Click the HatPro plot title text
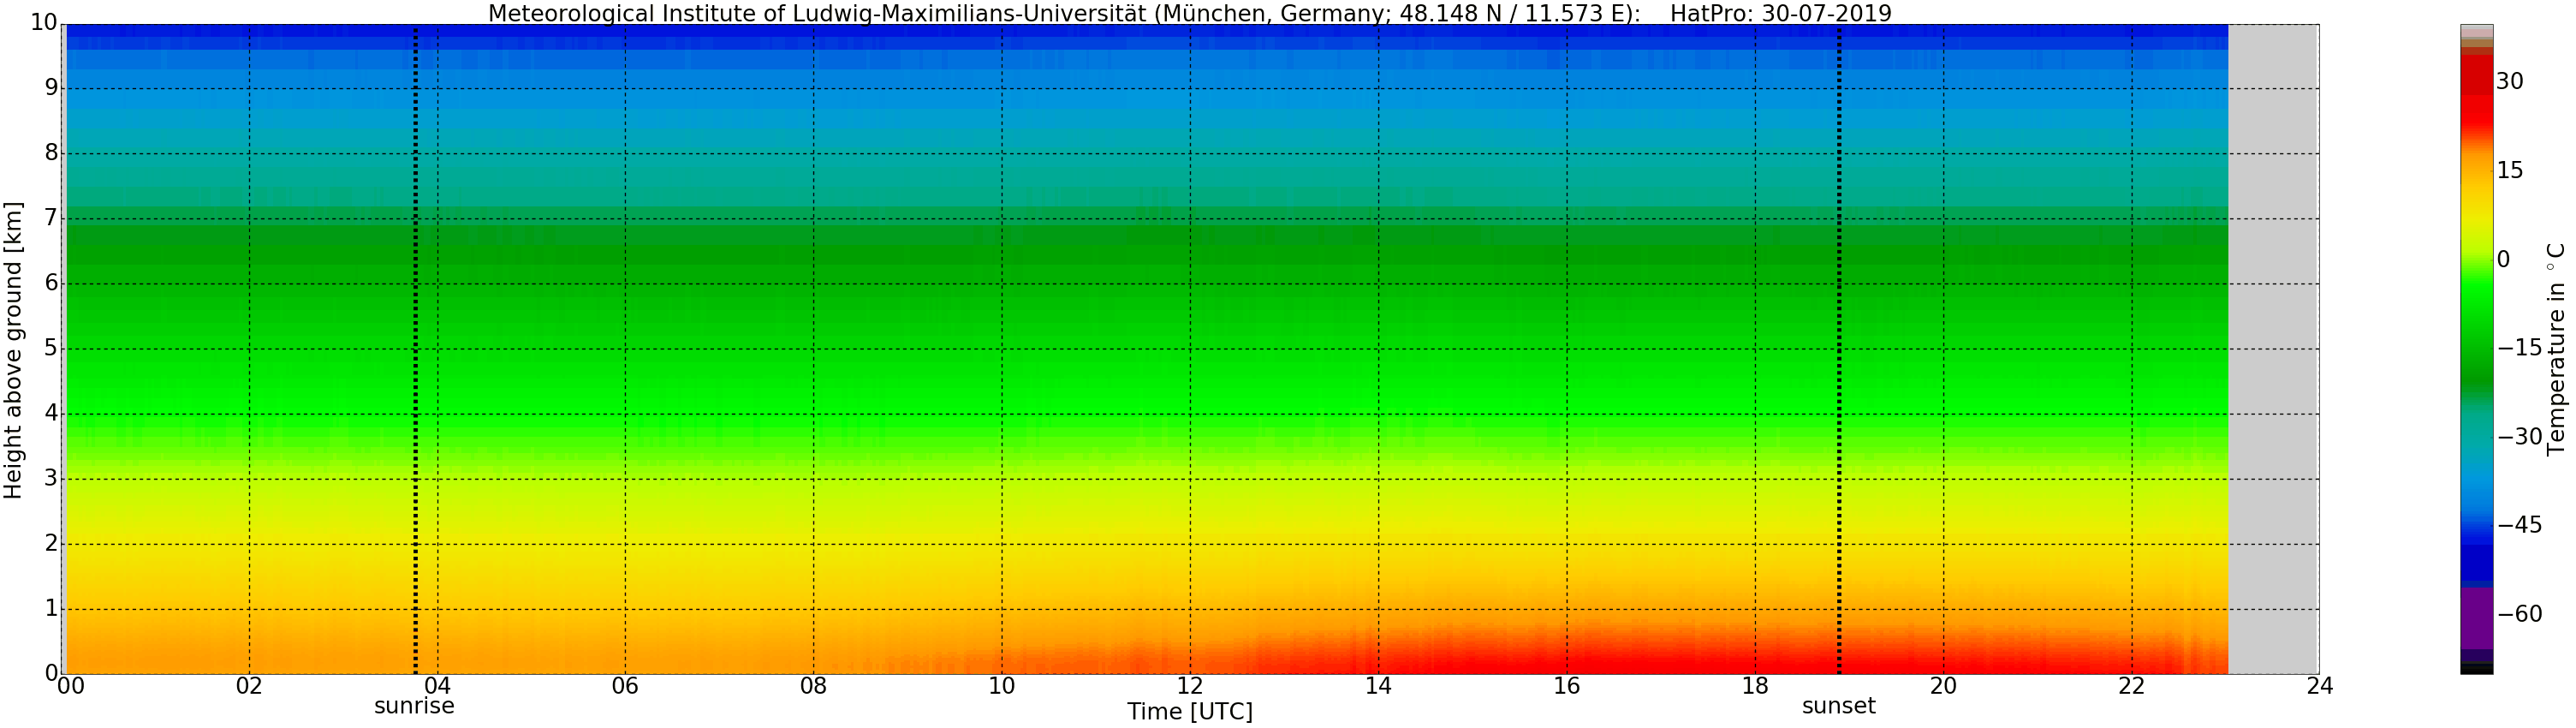Viewport: 2576px width, 728px height. coord(1189,13)
